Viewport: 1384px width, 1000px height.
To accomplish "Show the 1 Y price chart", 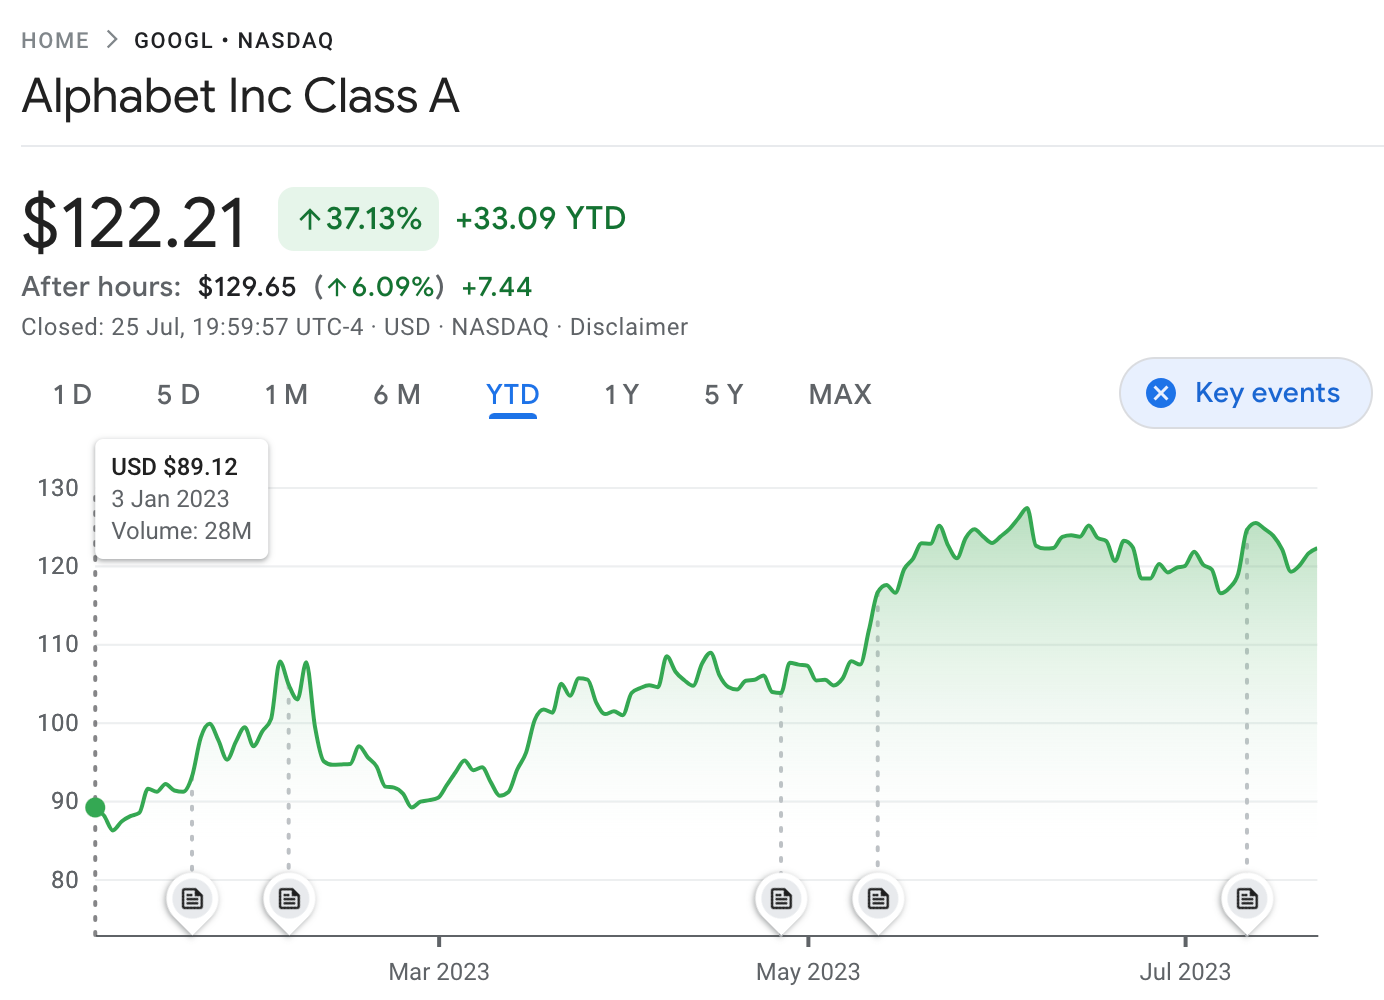I will pos(621,395).
